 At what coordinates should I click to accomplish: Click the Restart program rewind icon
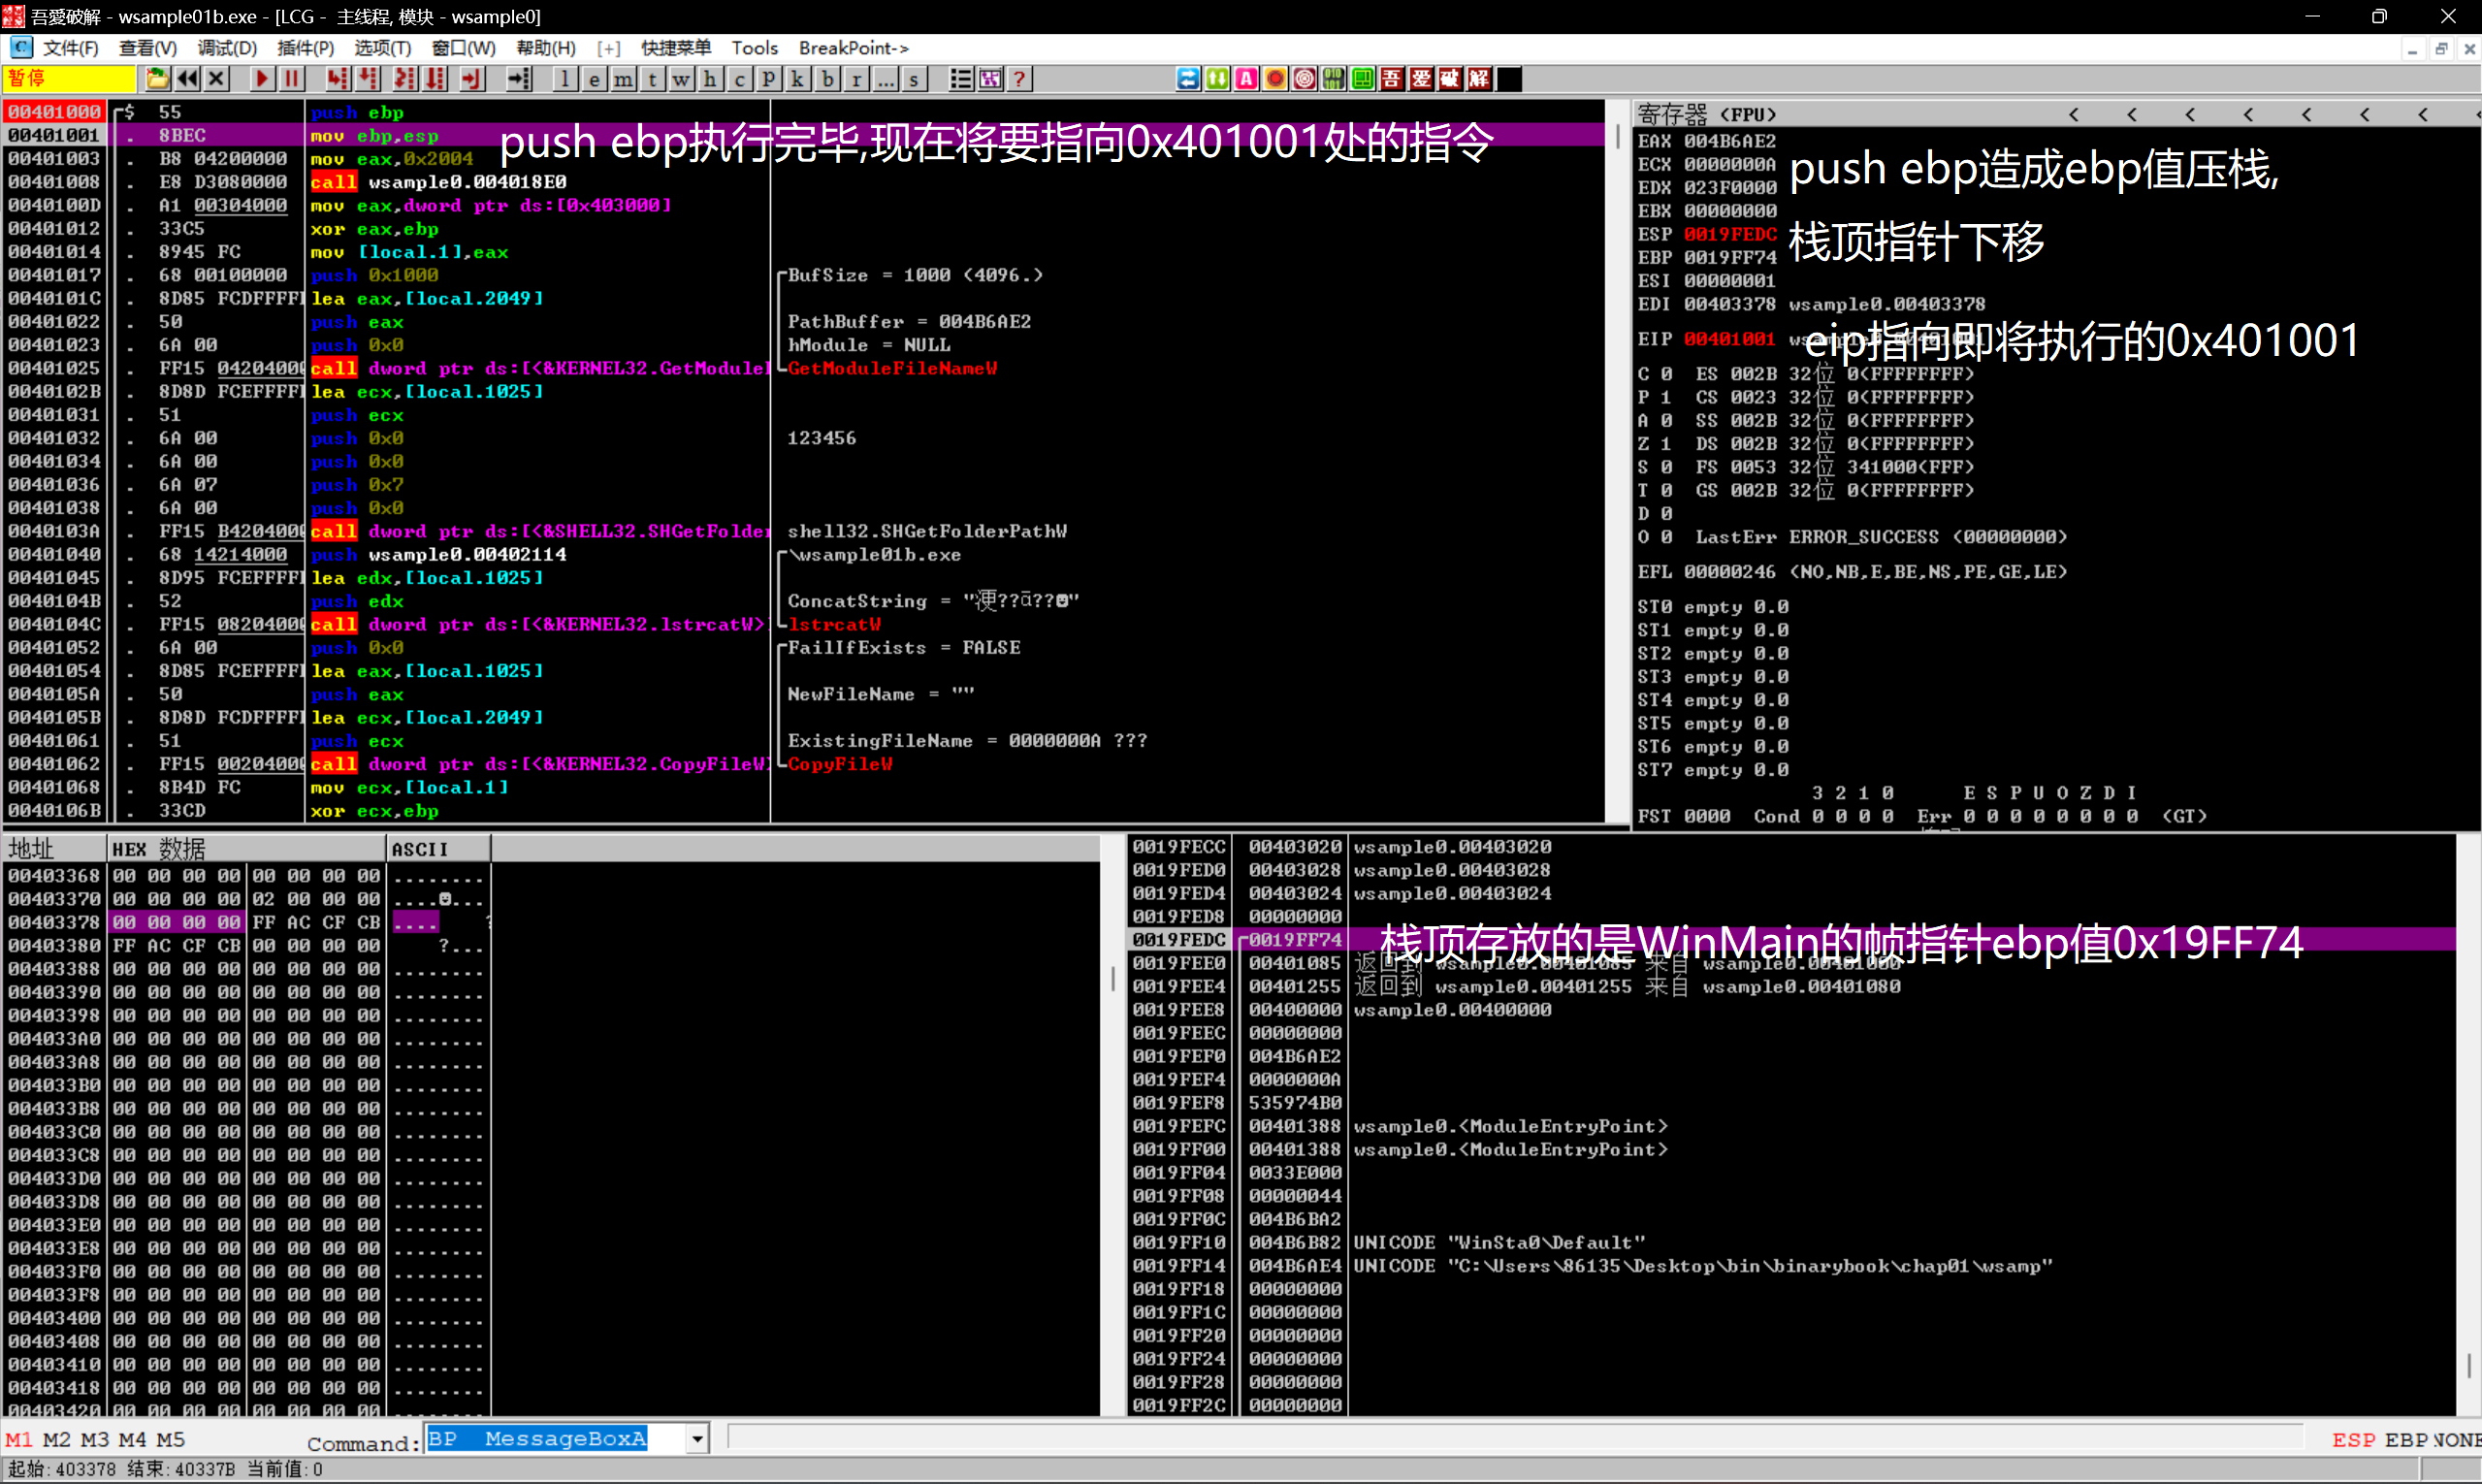point(187,79)
